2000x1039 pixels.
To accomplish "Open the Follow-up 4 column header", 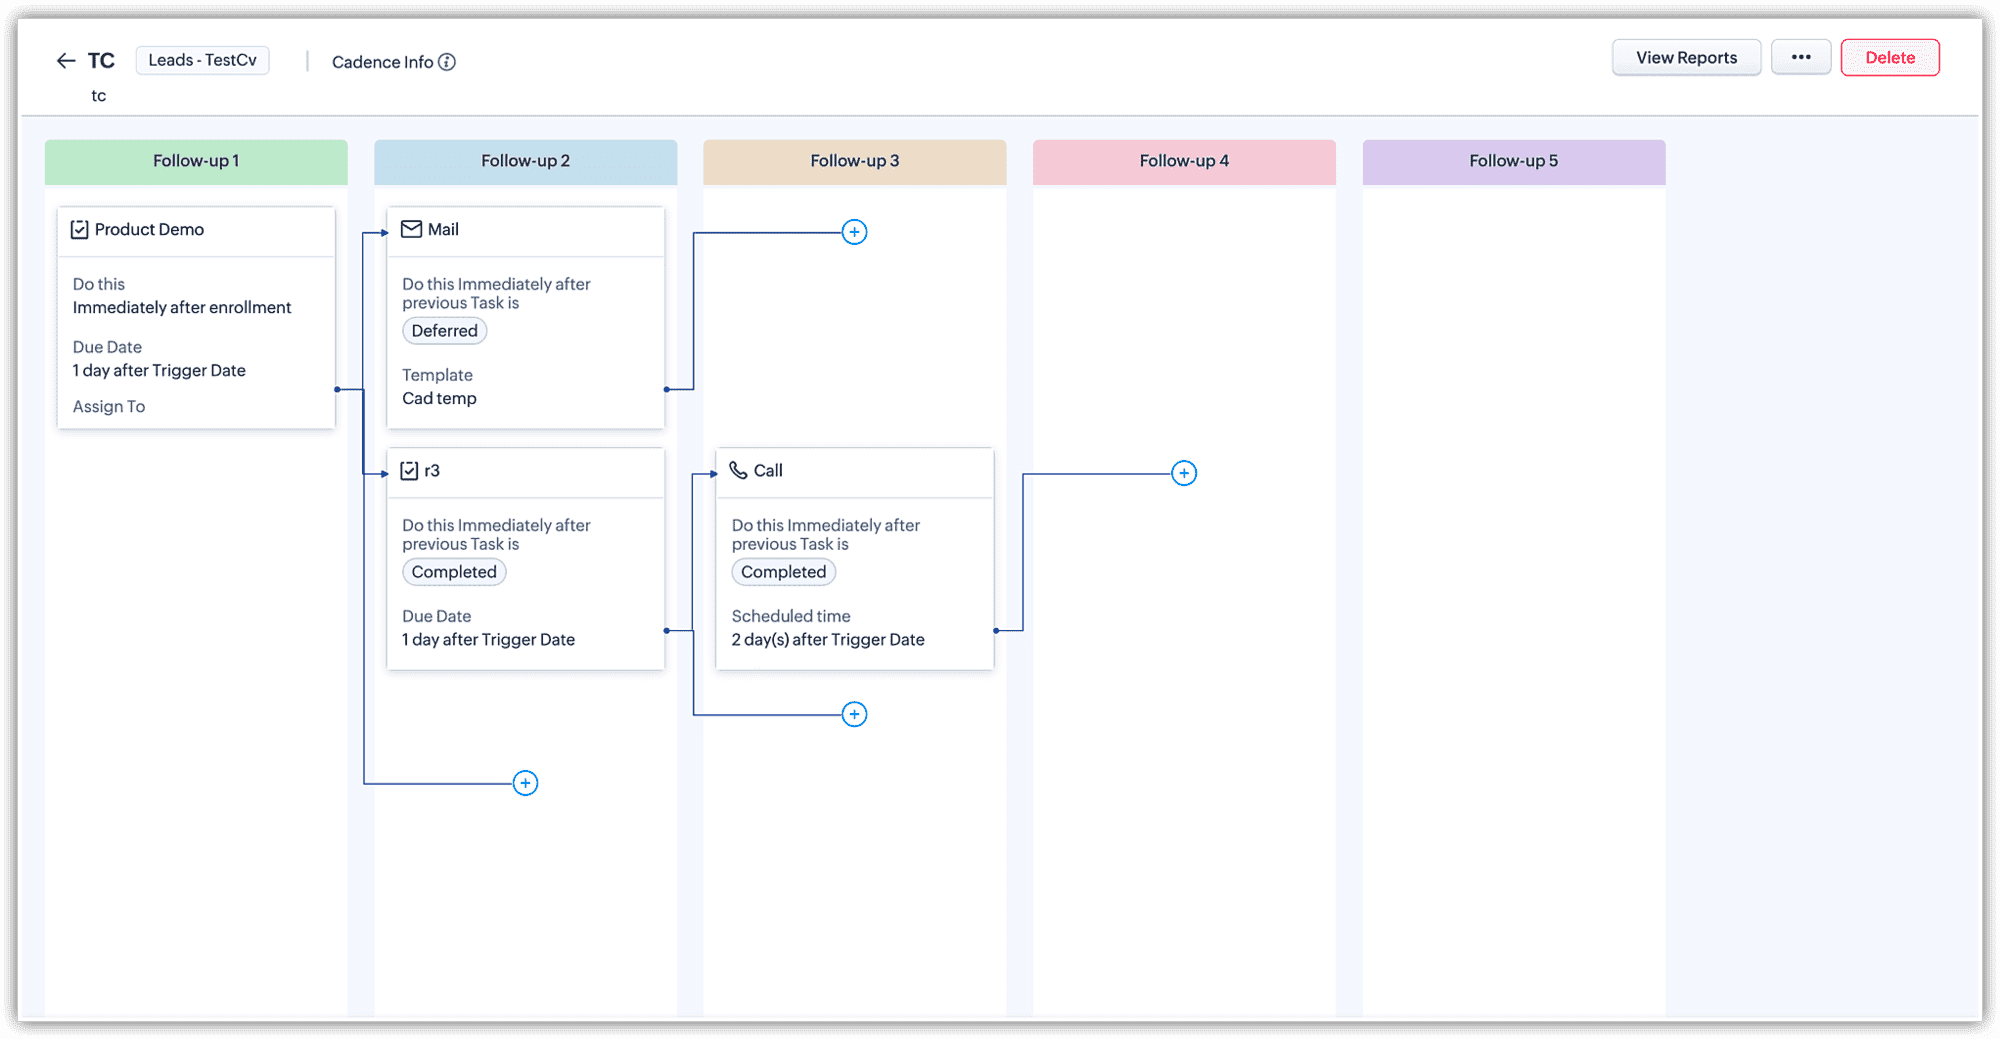I will pyautogui.click(x=1184, y=161).
